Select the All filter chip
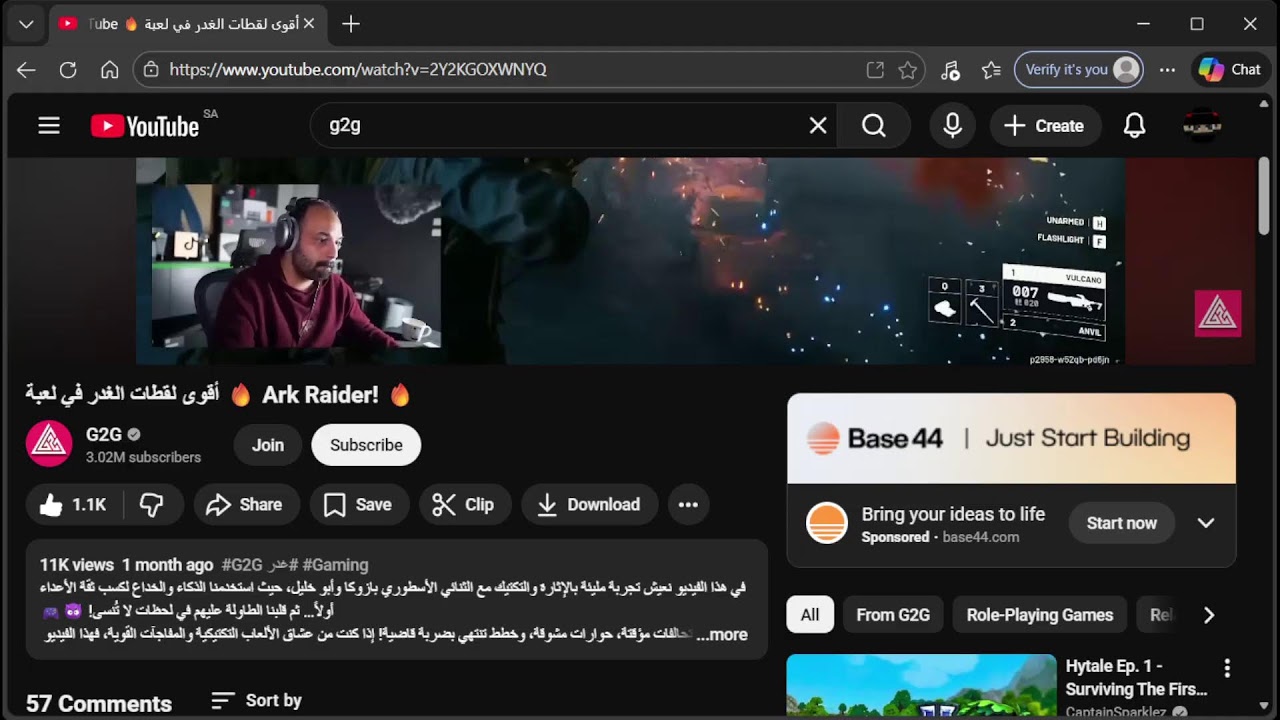 [810, 615]
